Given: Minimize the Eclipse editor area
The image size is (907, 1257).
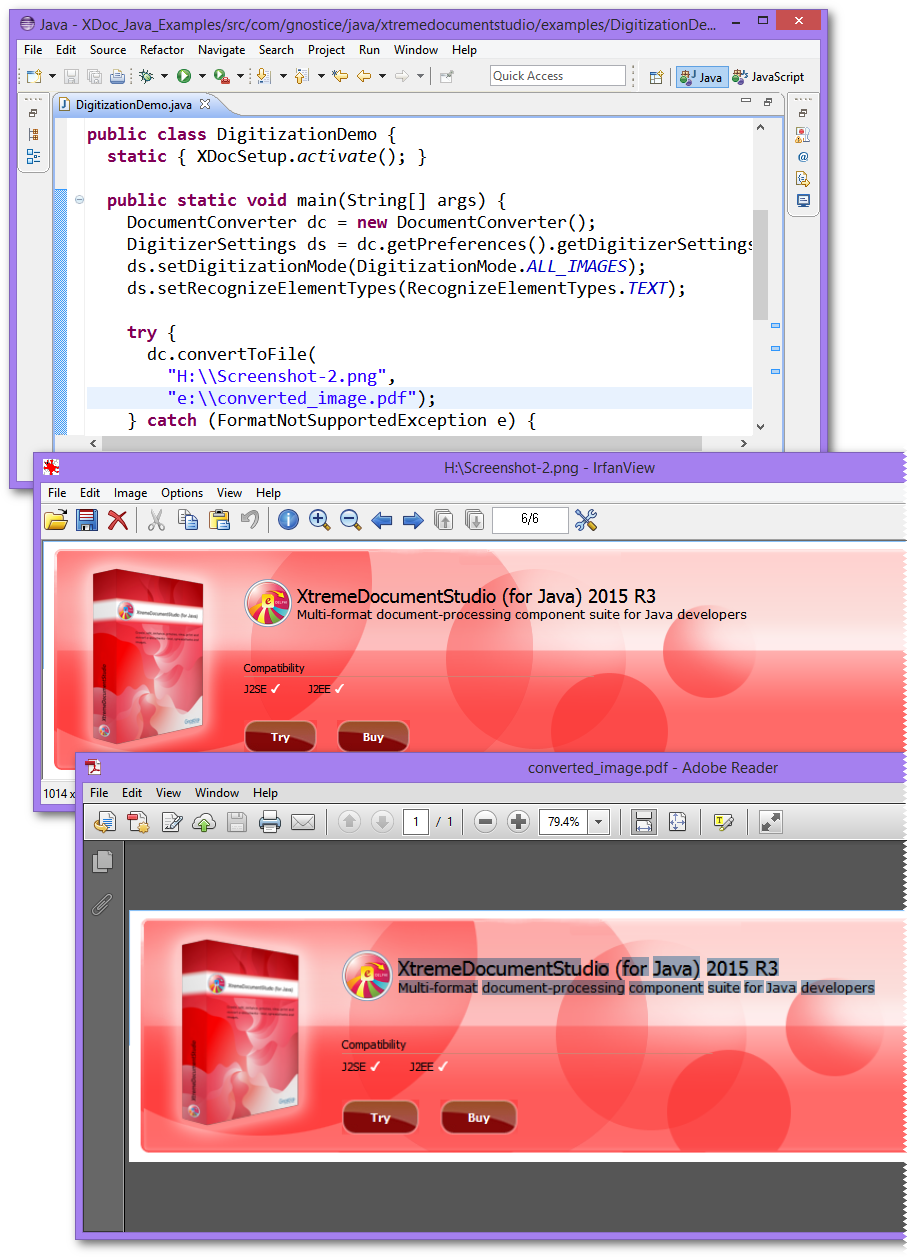Looking at the screenshot, I should click(745, 102).
